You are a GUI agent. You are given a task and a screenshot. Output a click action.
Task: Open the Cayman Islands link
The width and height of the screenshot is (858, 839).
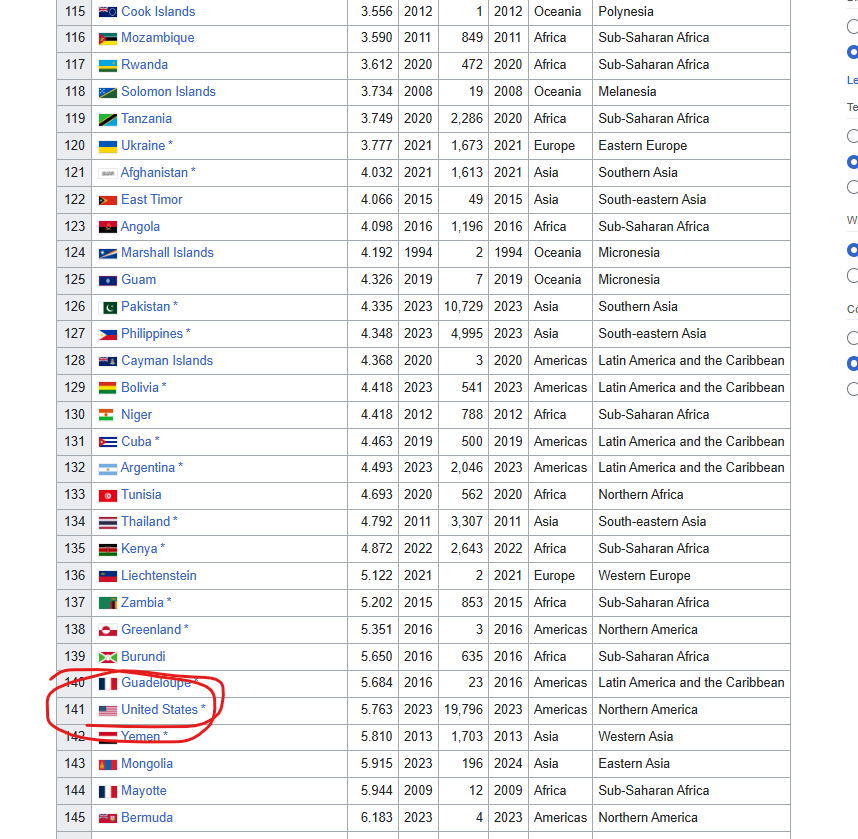pos(167,360)
